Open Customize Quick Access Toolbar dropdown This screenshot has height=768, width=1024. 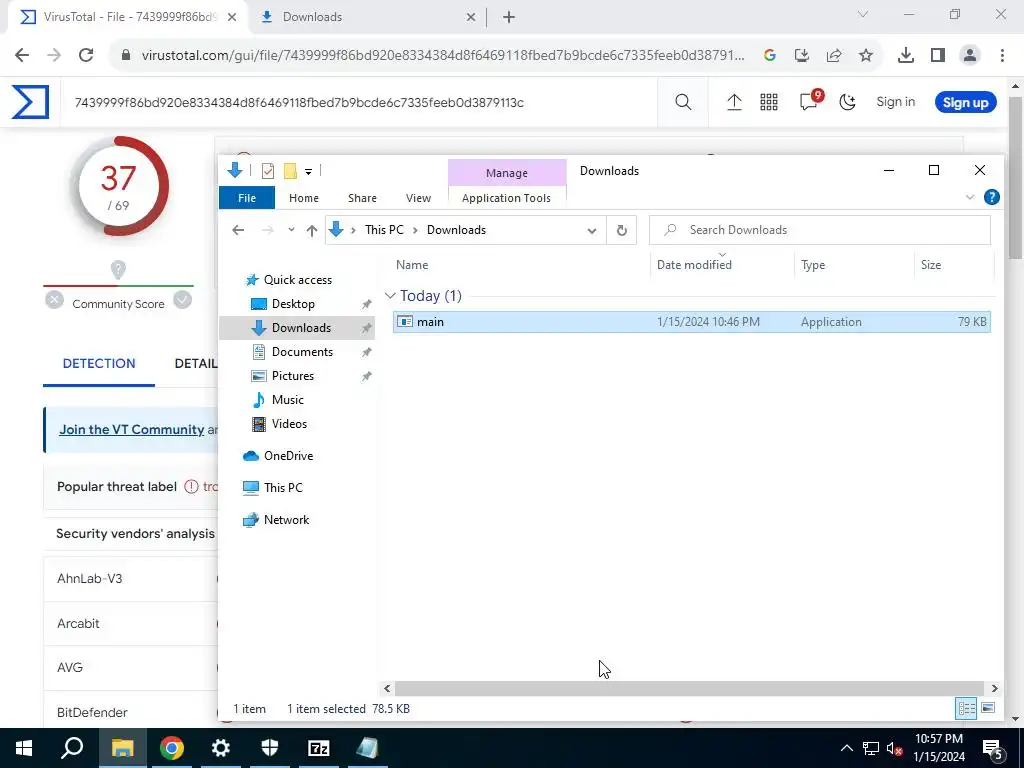tap(308, 172)
